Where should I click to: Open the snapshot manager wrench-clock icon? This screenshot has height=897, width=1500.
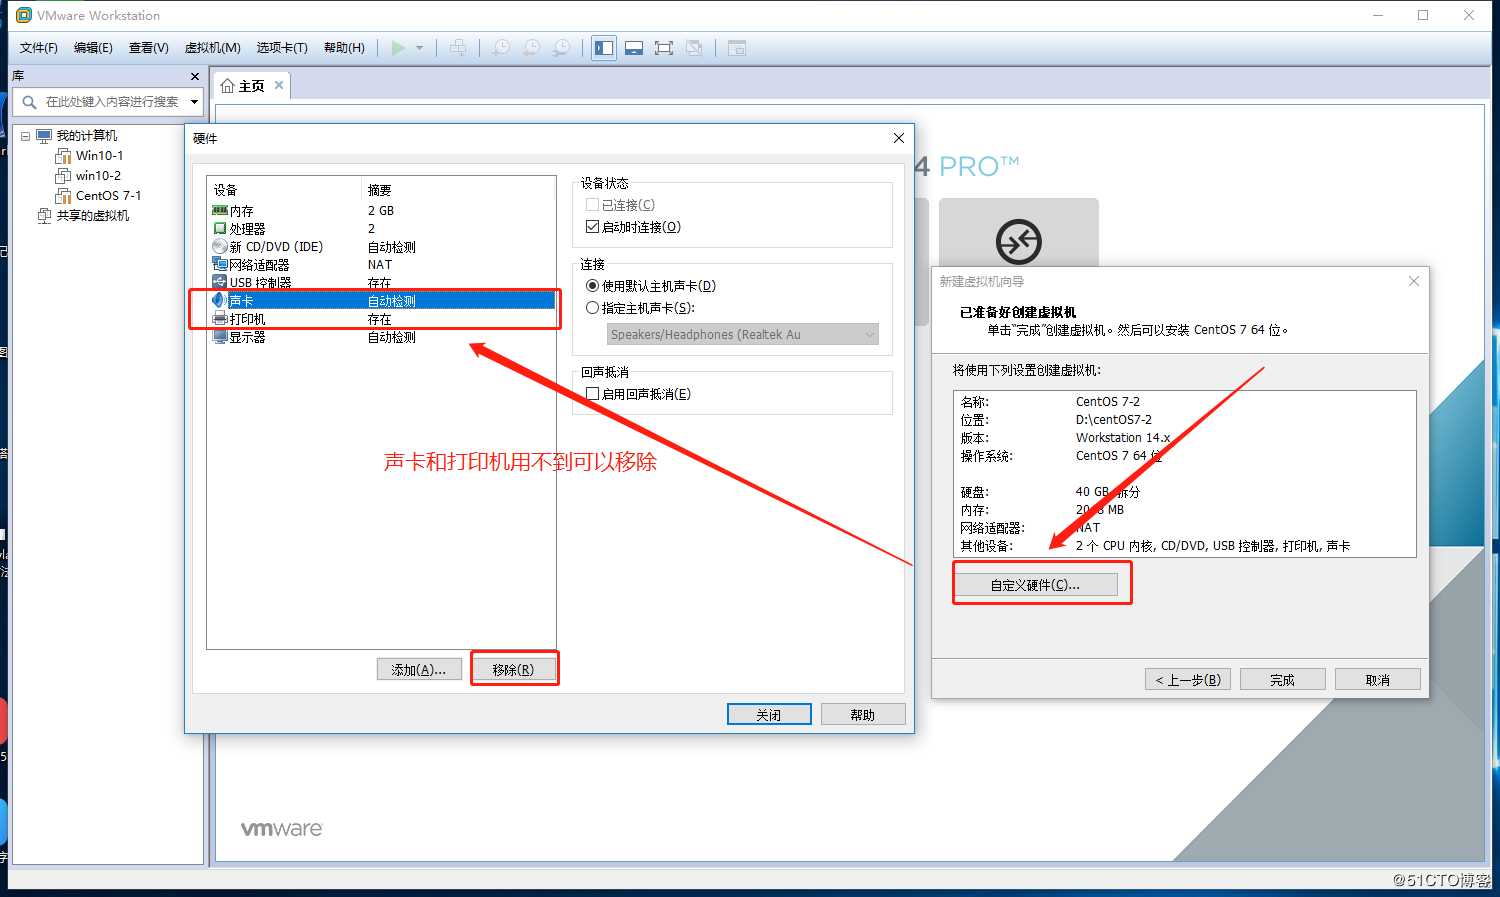pyautogui.click(x=562, y=48)
